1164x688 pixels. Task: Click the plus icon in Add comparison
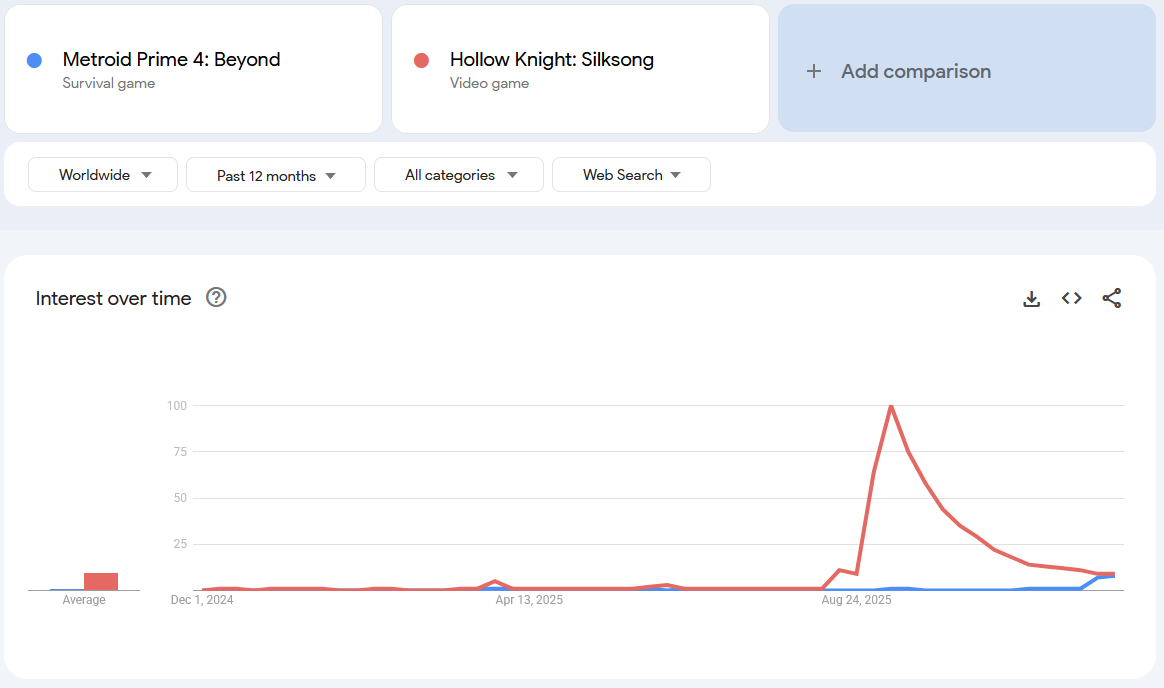(x=814, y=71)
